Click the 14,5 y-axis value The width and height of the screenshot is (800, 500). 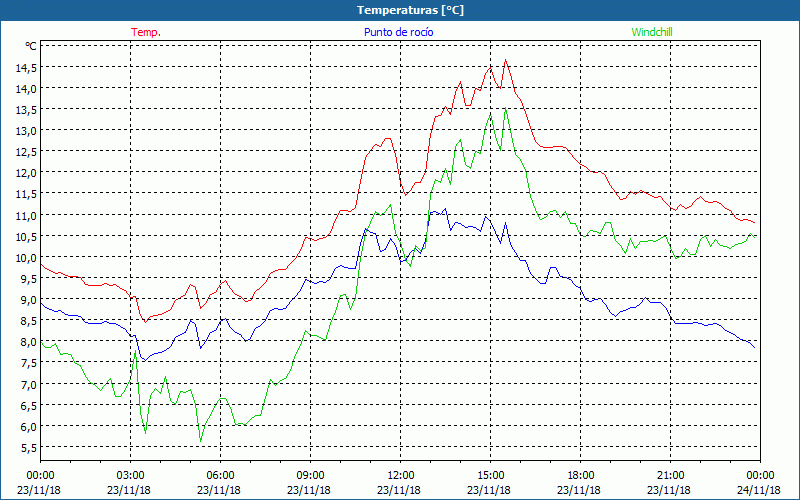(x=27, y=67)
